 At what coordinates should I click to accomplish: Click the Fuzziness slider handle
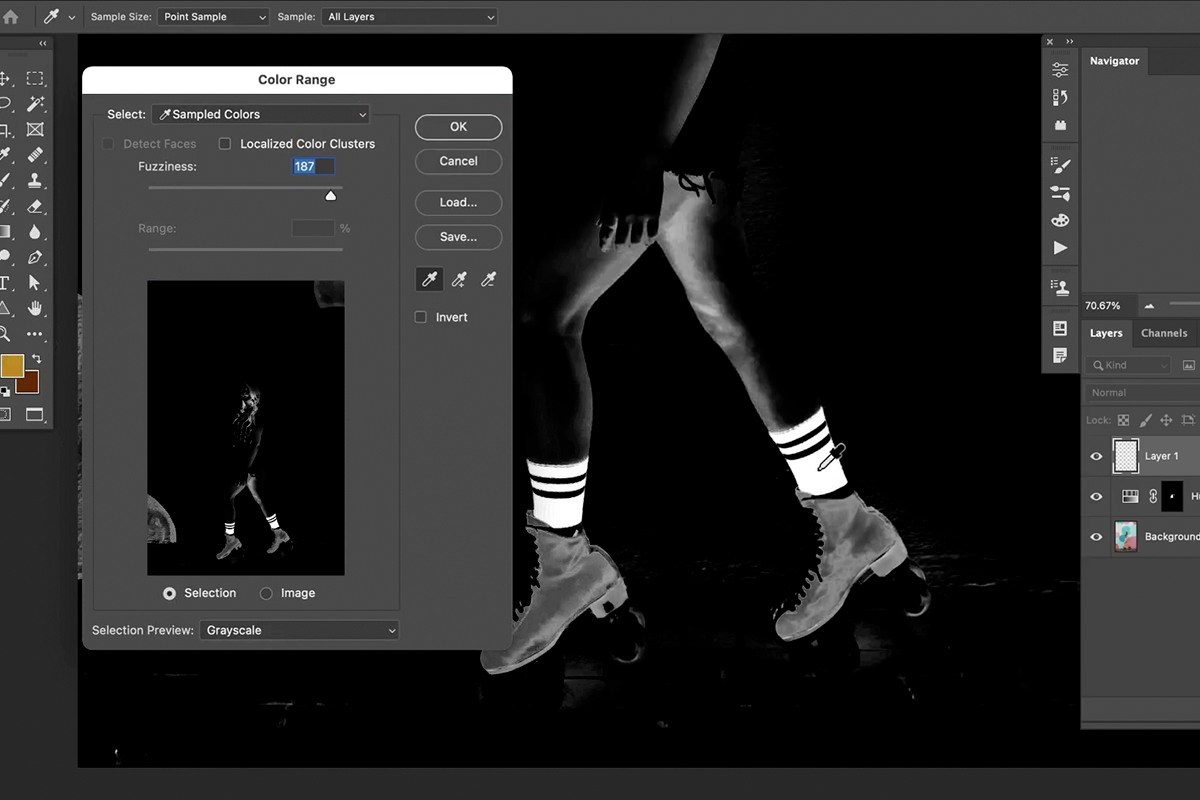[x=330, y=195]
